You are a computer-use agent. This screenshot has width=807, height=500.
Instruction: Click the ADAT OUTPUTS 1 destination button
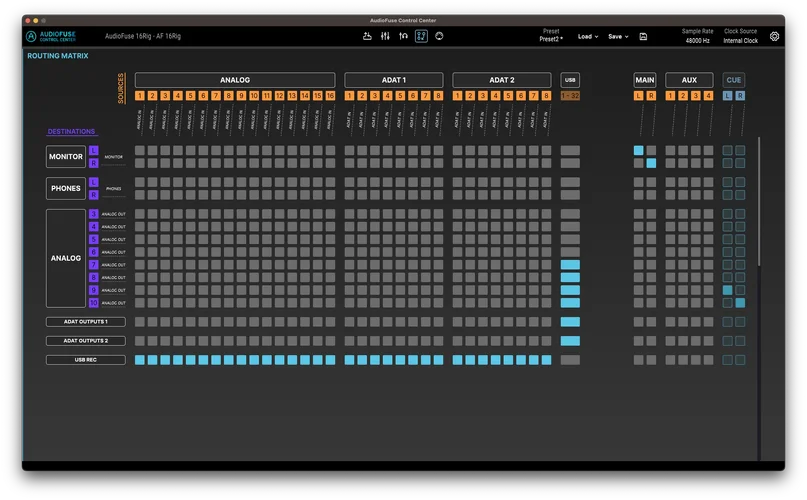tap(85, 322)
